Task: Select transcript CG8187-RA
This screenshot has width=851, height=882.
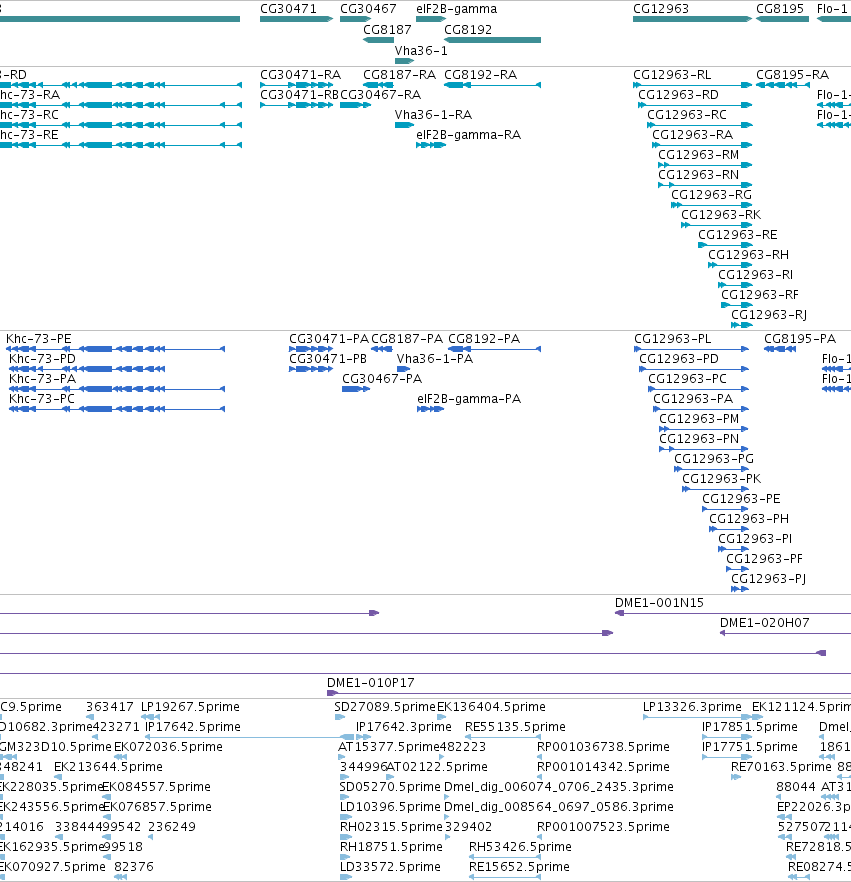Action: 379,86
